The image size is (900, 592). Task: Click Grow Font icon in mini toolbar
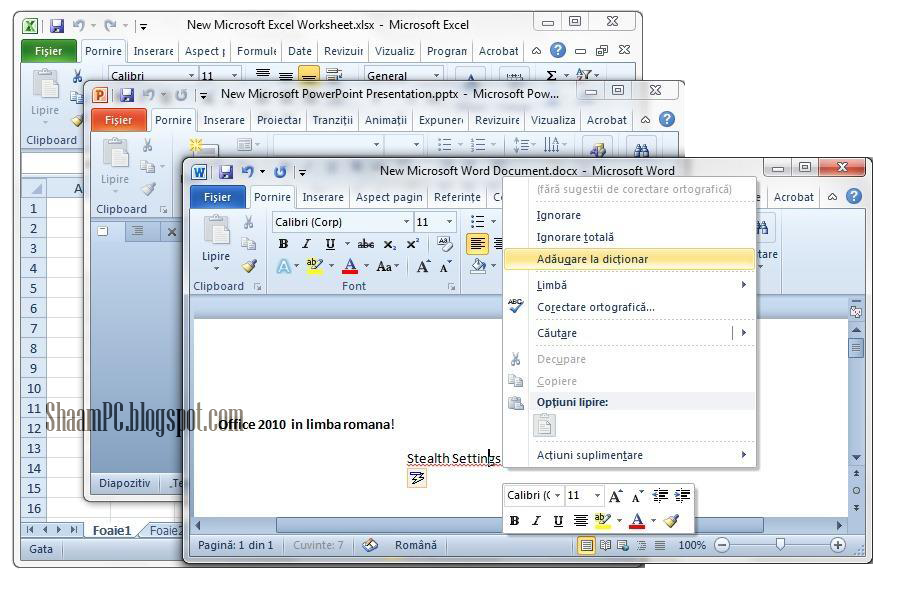click(615, 496)
